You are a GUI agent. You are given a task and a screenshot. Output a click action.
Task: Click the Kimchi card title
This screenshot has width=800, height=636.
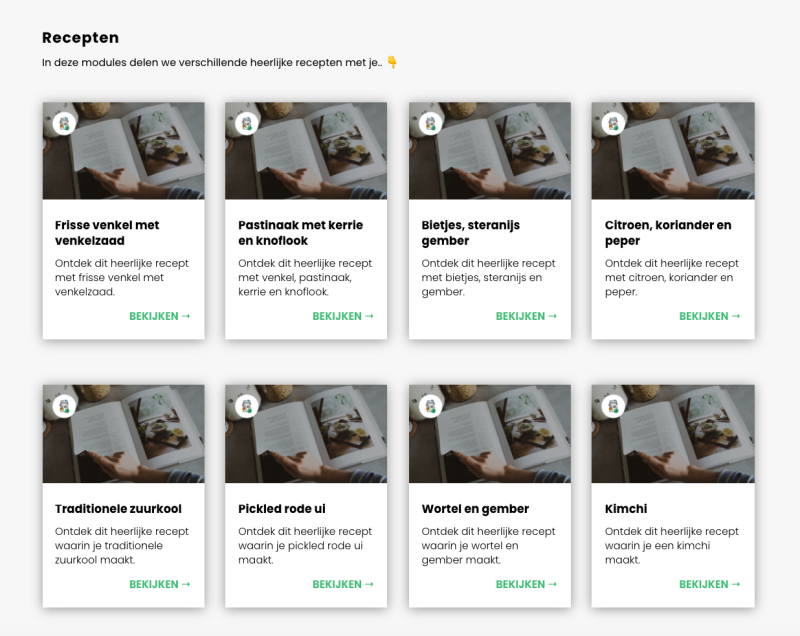pos(626,509)
